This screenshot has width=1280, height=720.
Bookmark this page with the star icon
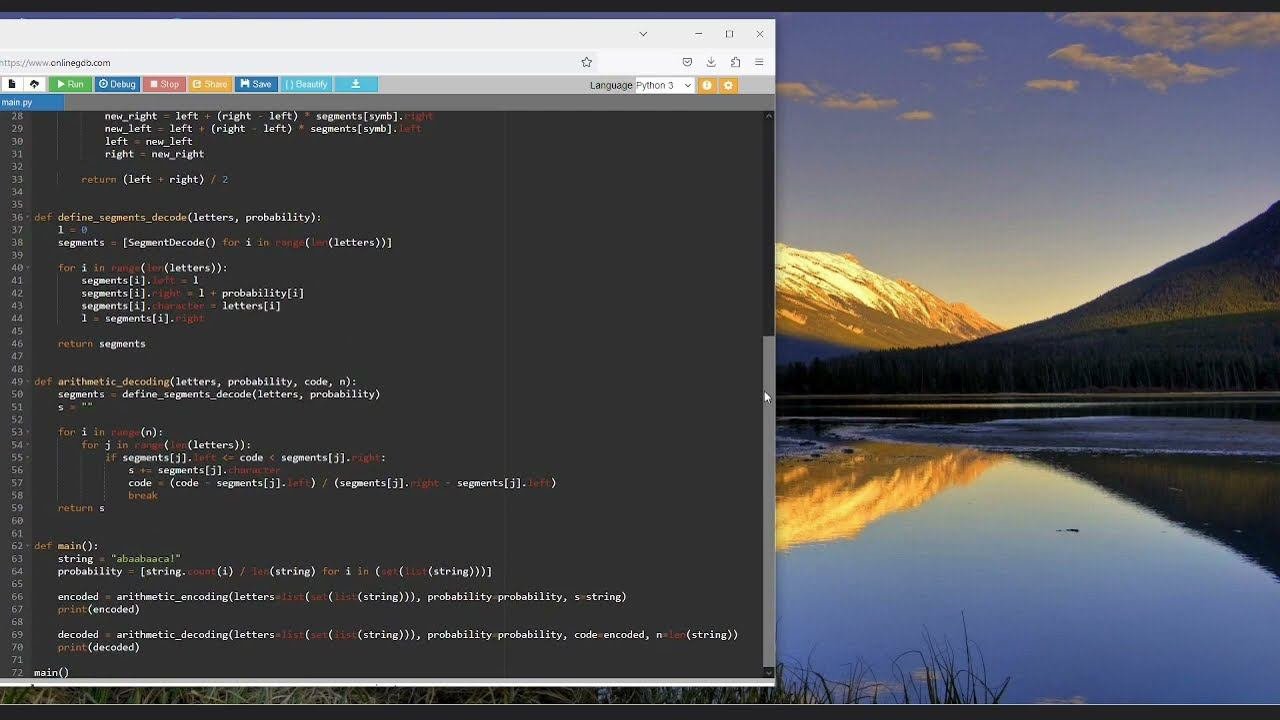coord(586,62)
